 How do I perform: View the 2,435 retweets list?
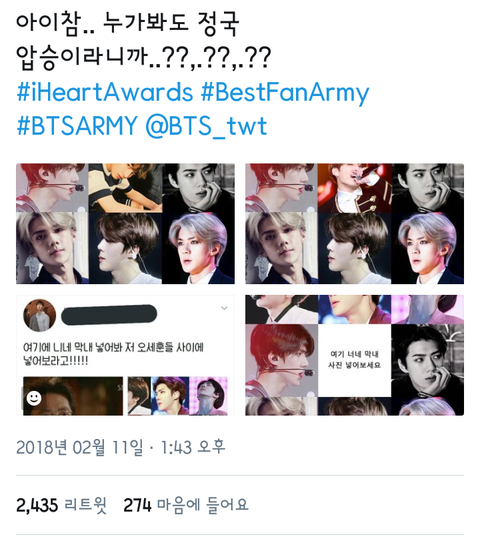point(61,505)
